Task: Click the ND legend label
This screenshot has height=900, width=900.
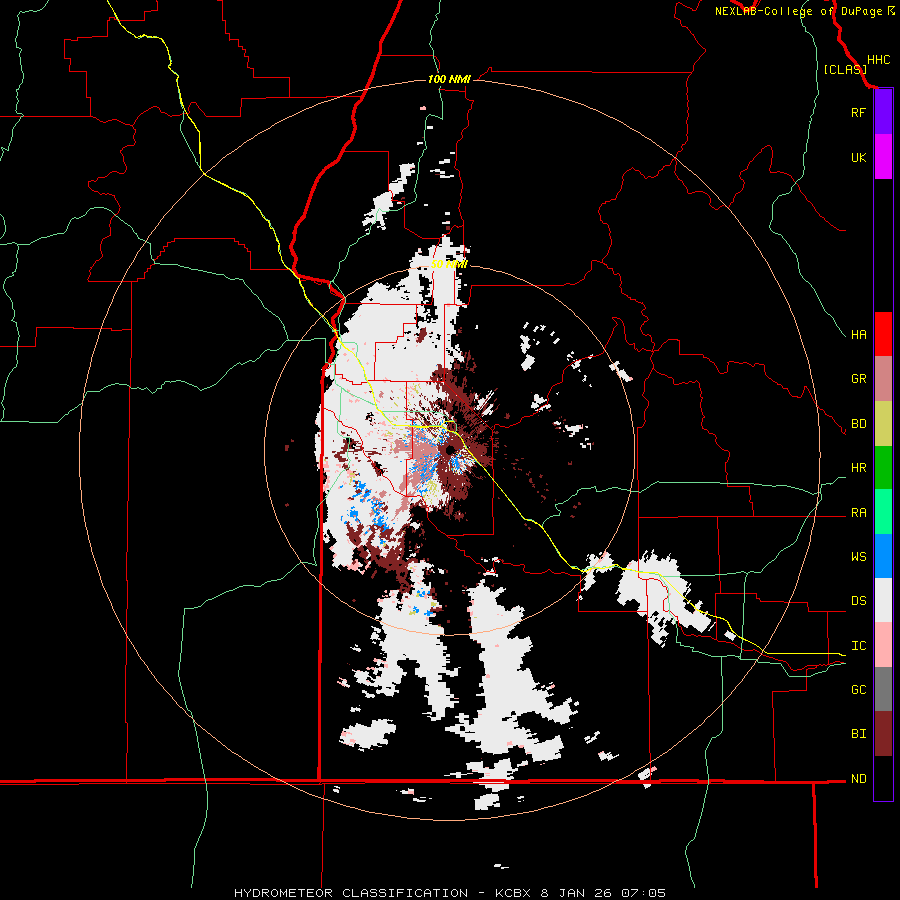Action: click(x=858, y=779)
